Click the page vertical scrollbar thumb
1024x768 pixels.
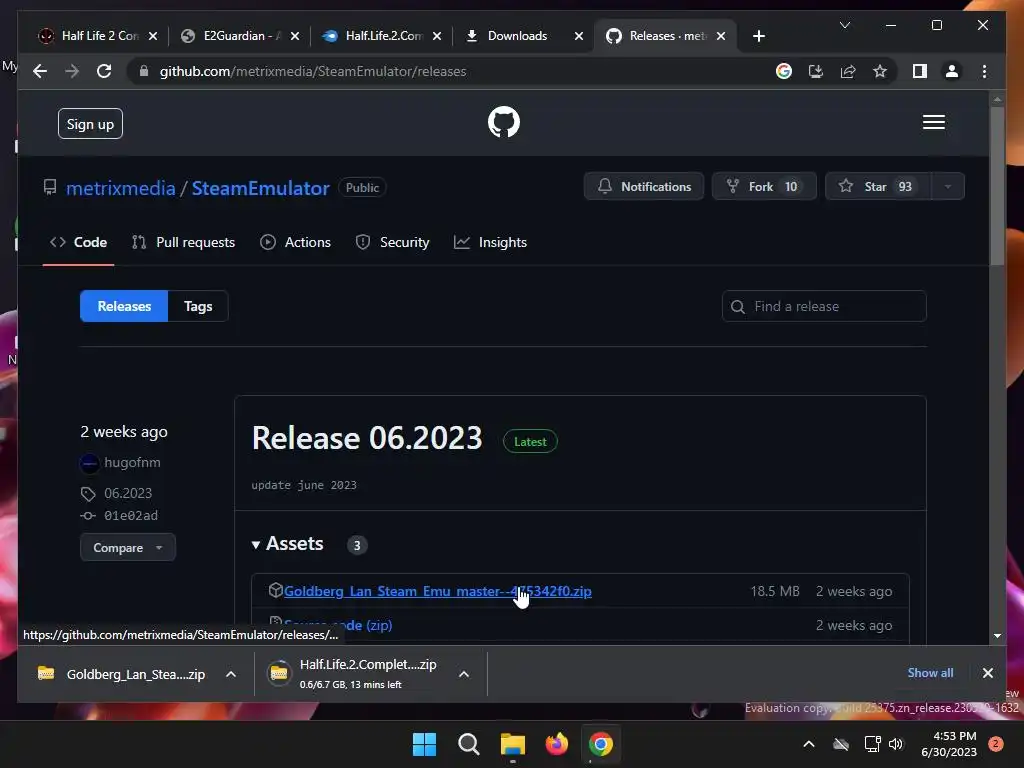(x=997, y=186)
